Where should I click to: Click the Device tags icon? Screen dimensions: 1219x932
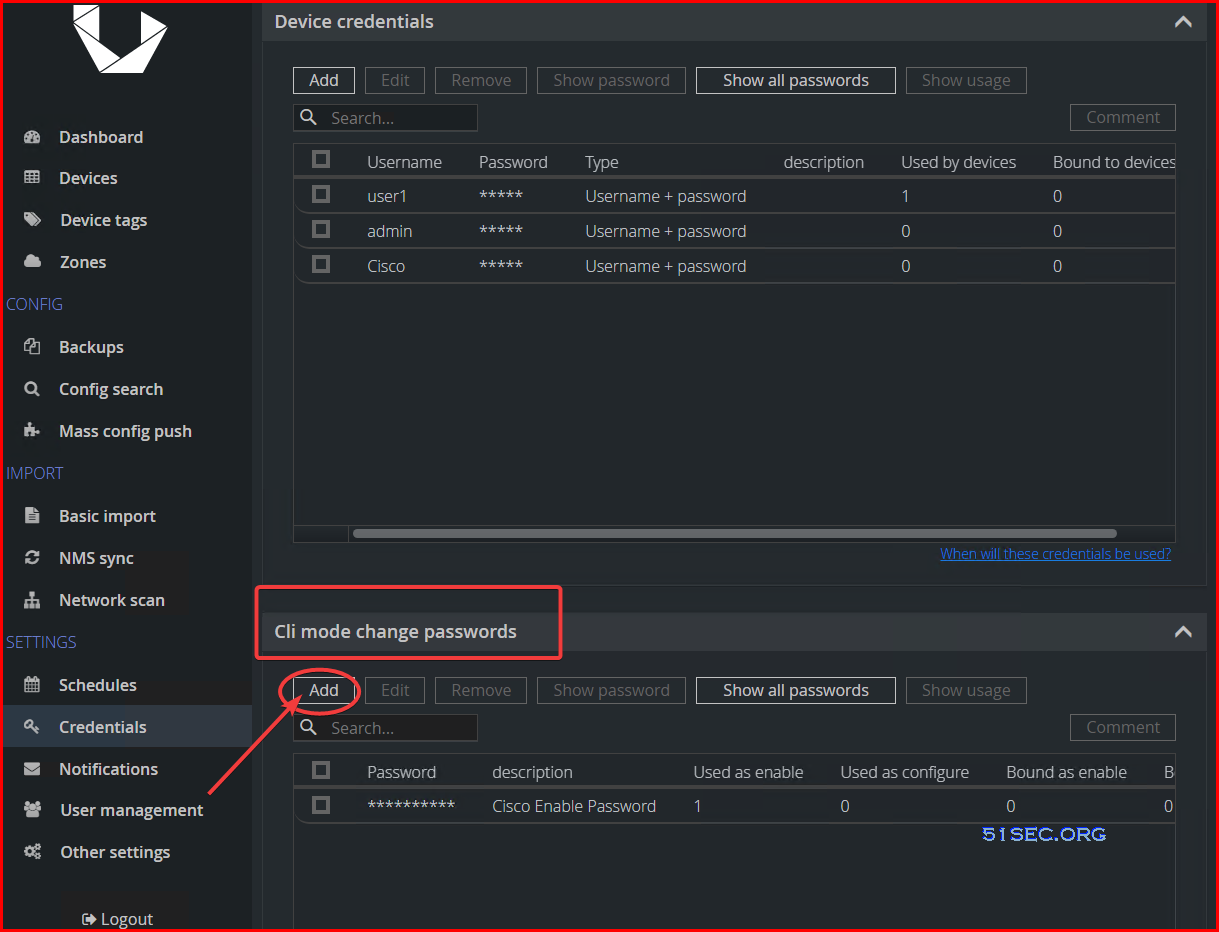33,220
